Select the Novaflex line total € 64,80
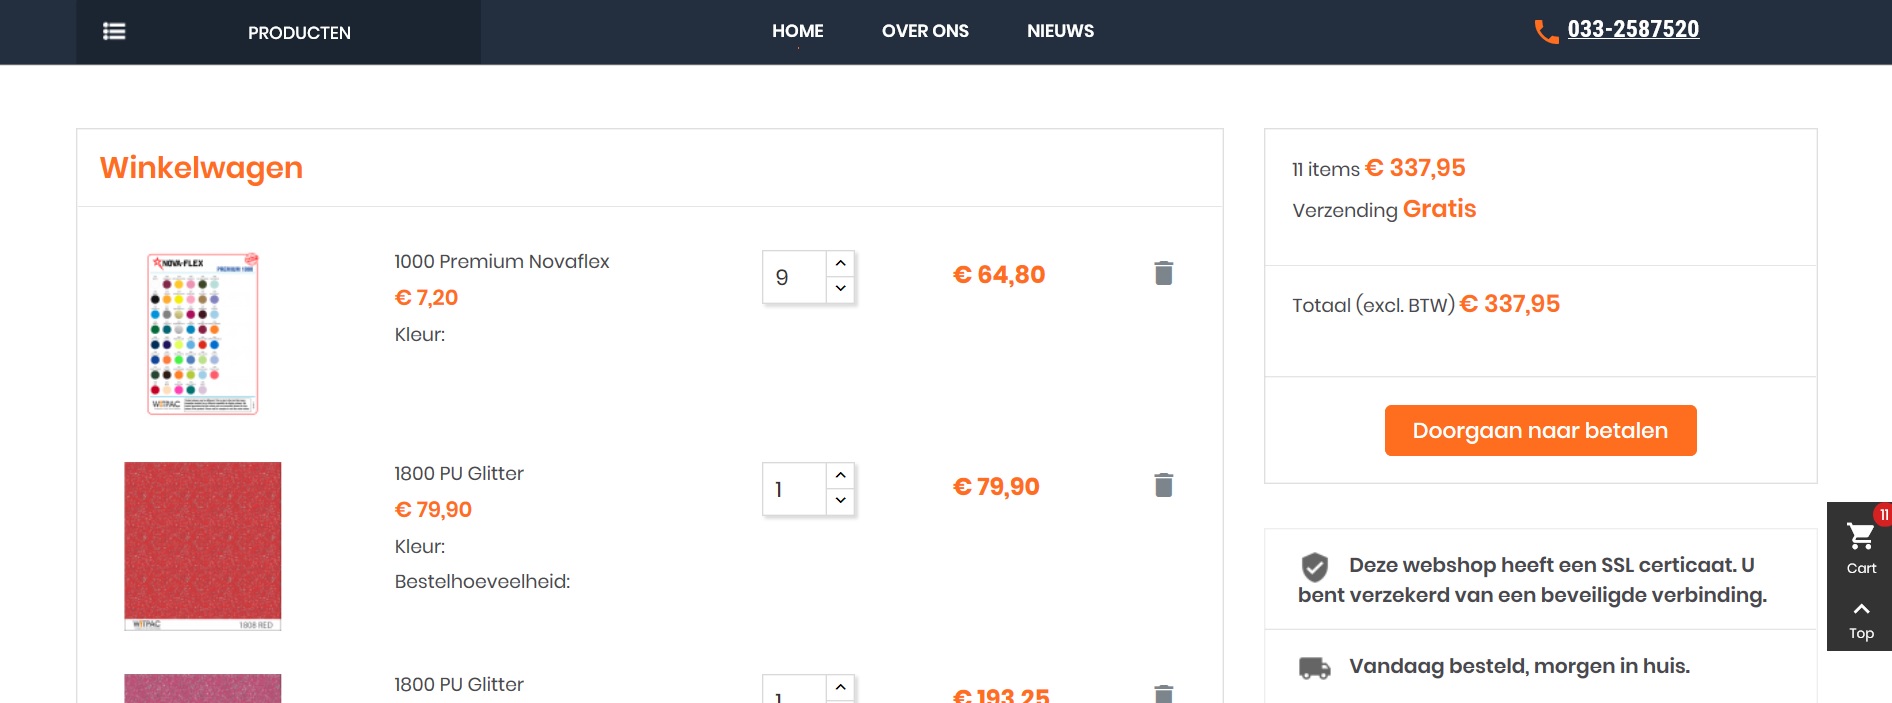This screenshot has width=1892, height=703. tap(999, 275)
